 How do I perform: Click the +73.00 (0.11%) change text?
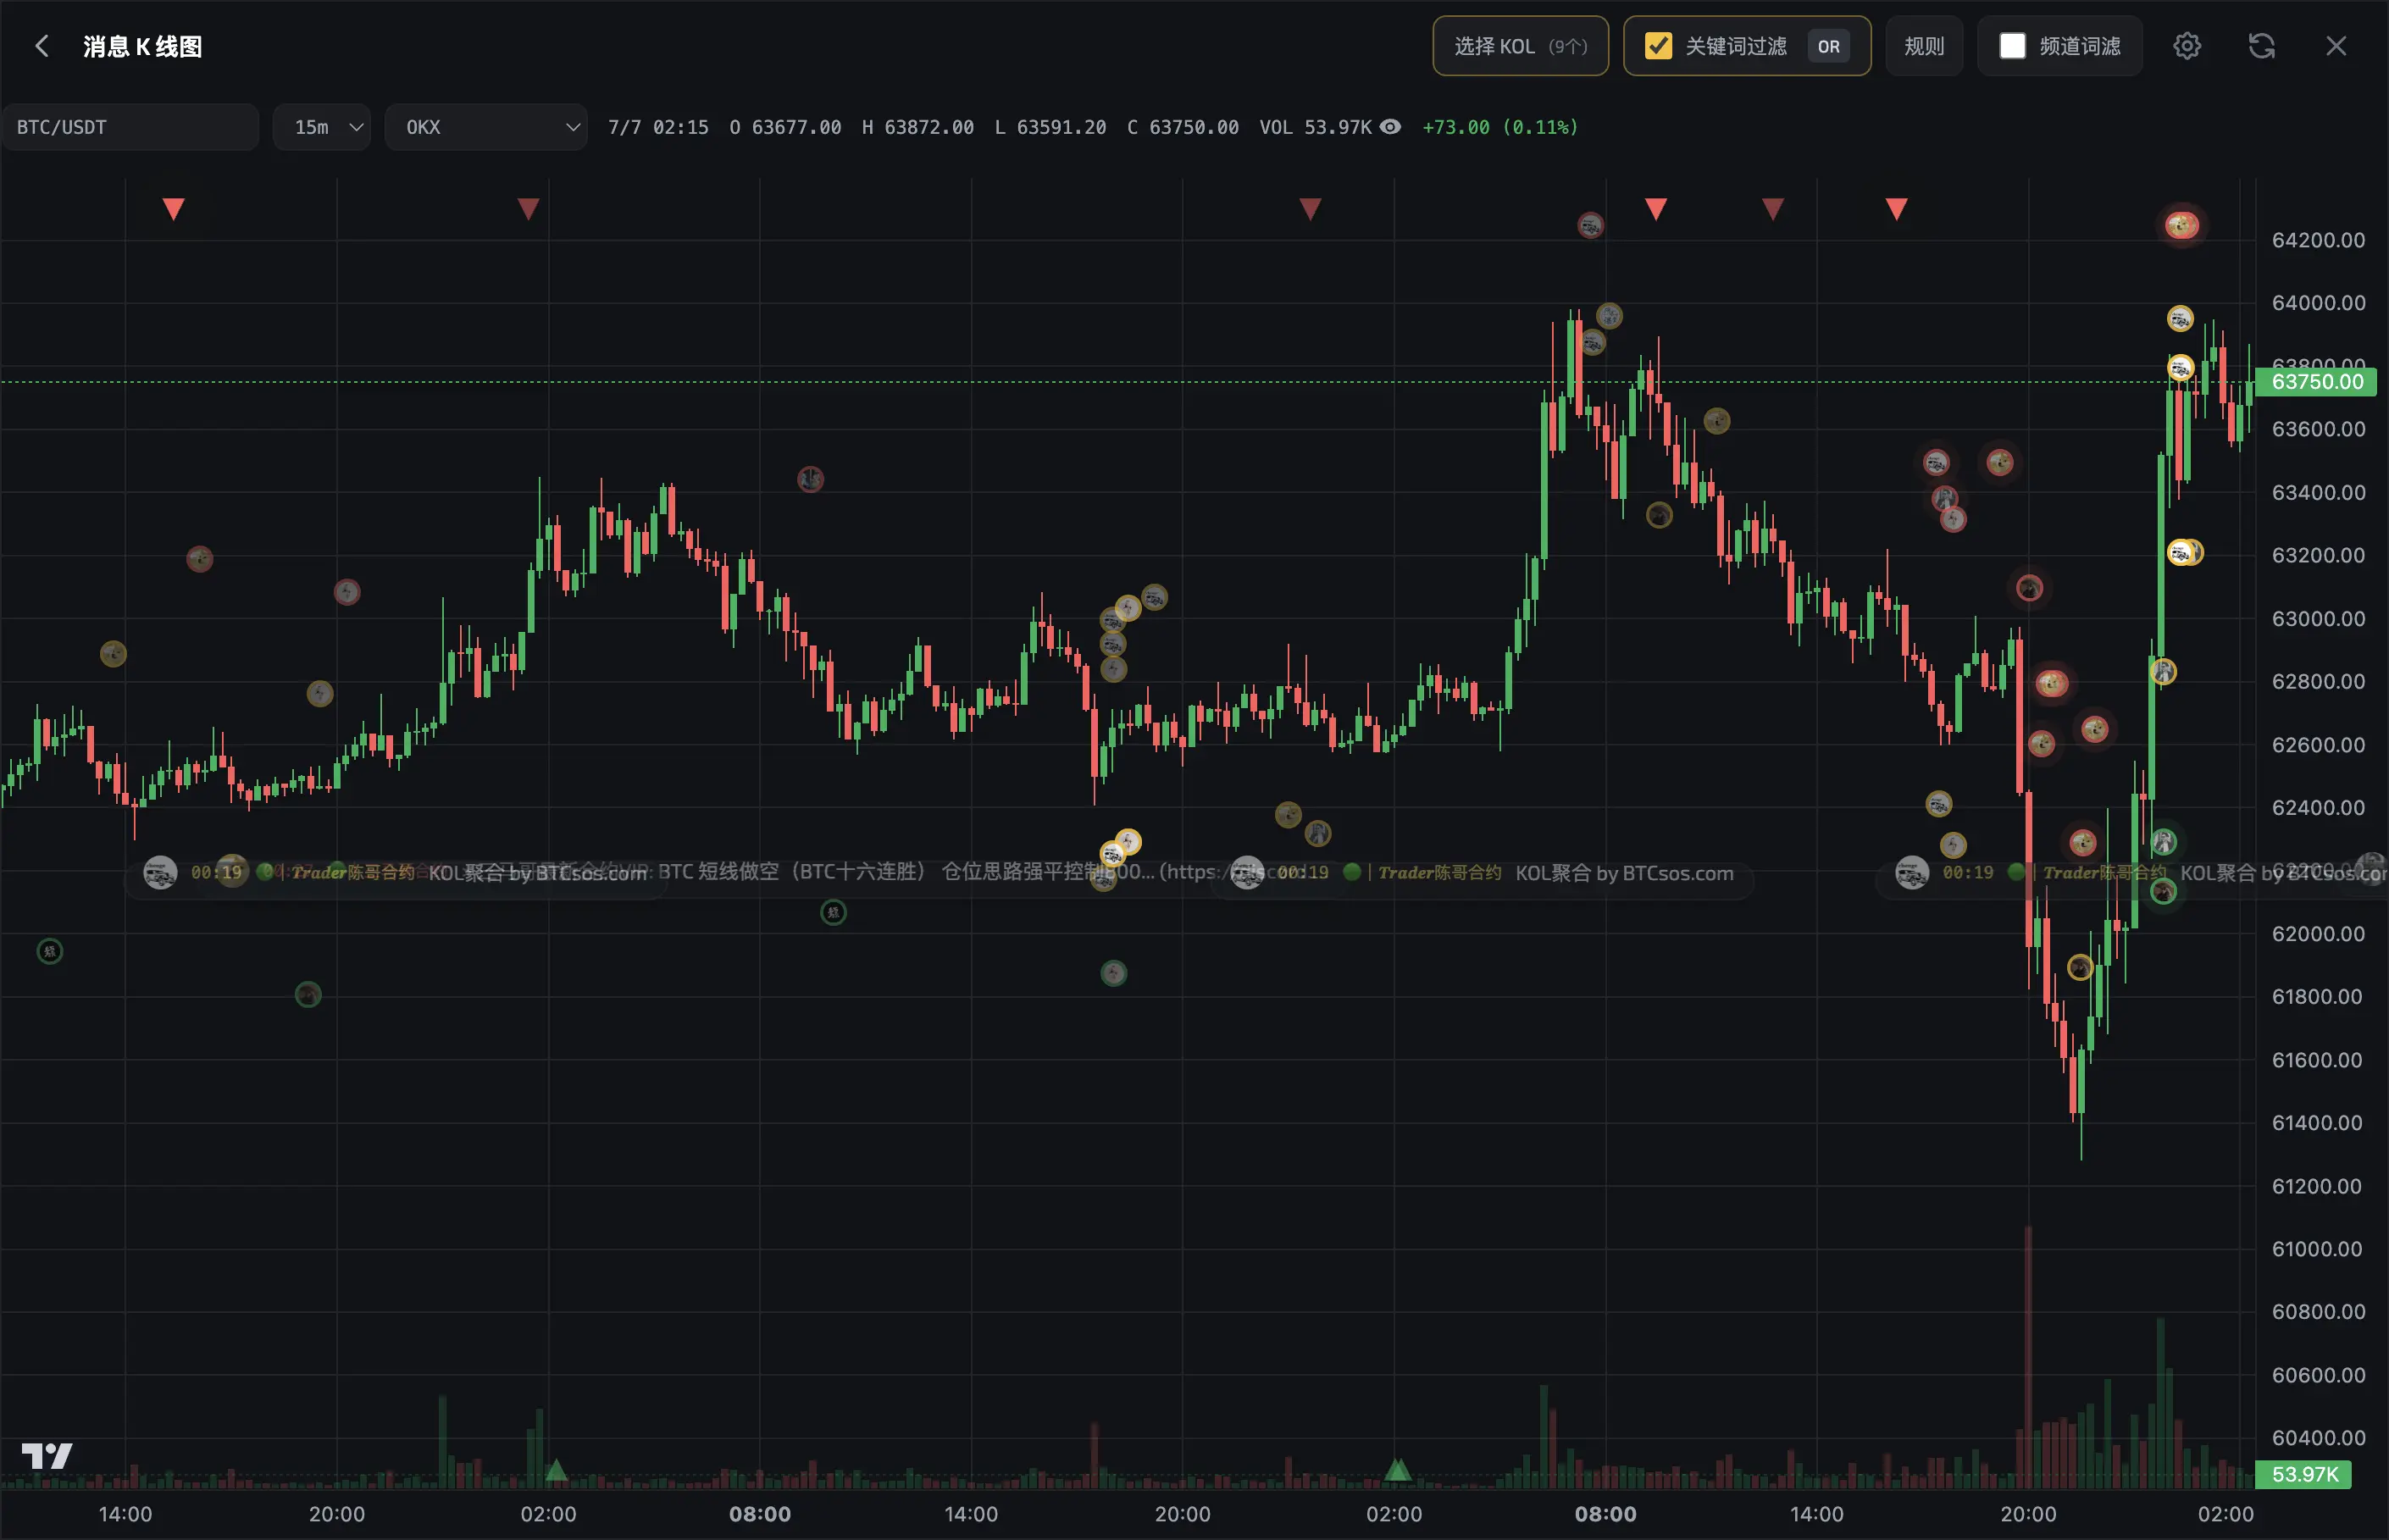pyautogui.click(x=1500, y=127)
